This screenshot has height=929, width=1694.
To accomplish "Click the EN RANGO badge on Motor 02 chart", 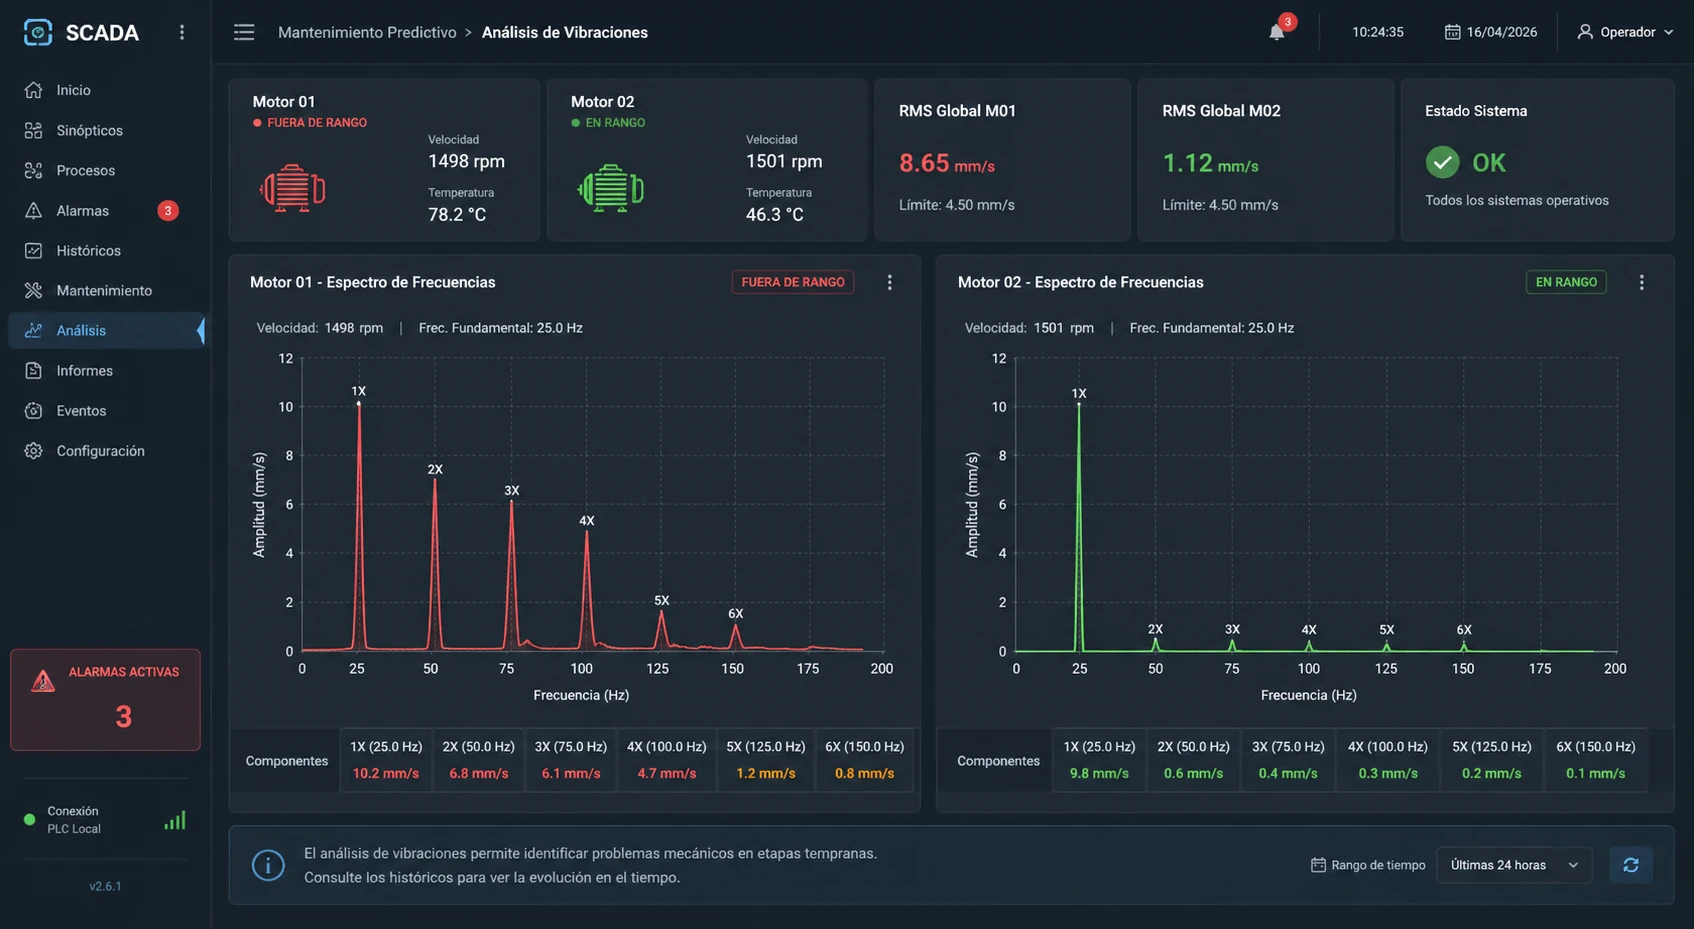I will [x=1566, y=282].
